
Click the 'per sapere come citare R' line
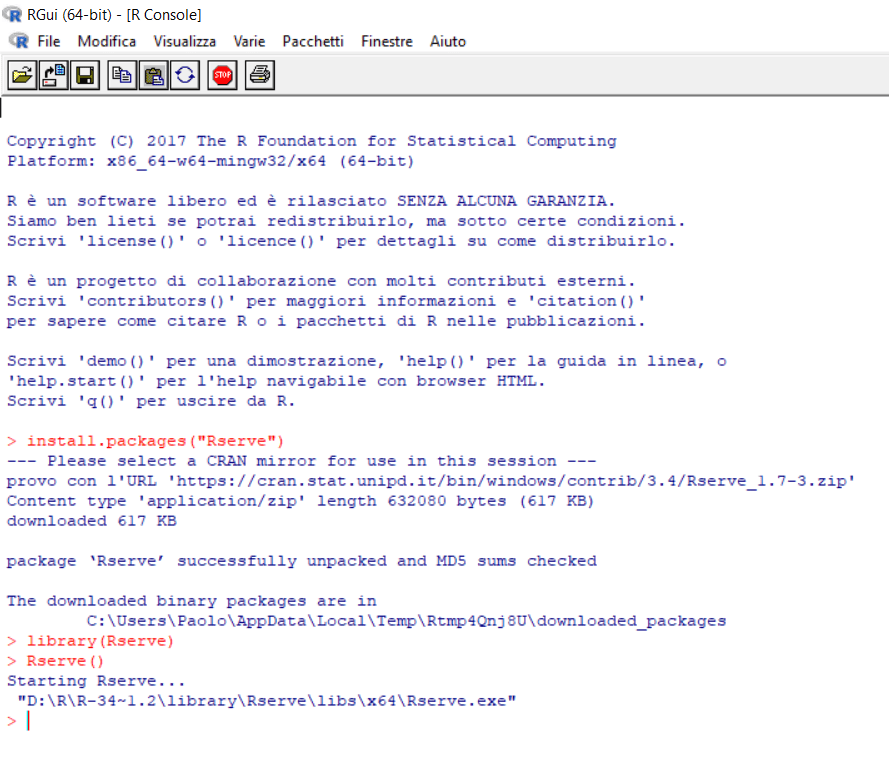326,321
